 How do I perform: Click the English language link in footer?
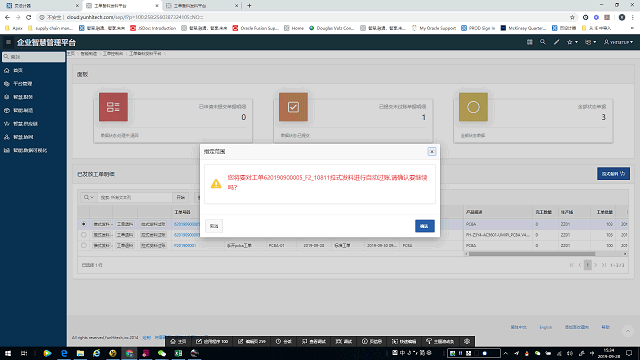pos(545,327)
